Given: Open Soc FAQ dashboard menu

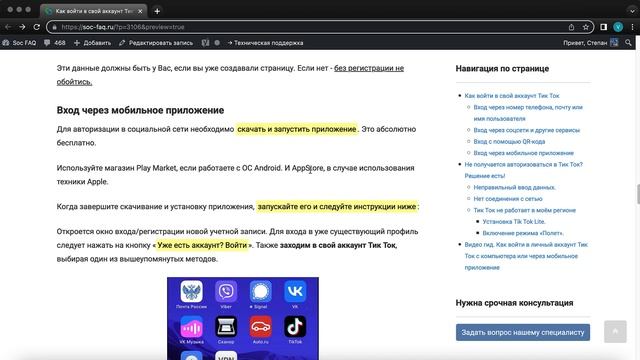Looking at the screenshot, I should [19, 42].
